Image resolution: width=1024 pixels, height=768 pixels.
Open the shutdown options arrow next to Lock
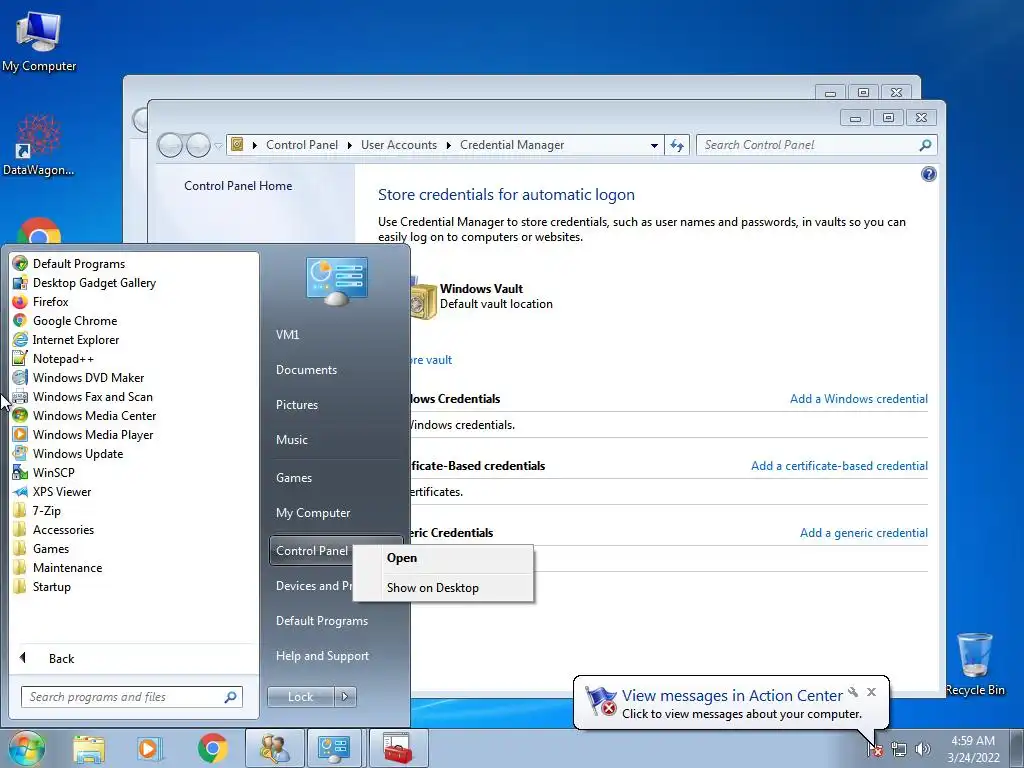[345, 697]
